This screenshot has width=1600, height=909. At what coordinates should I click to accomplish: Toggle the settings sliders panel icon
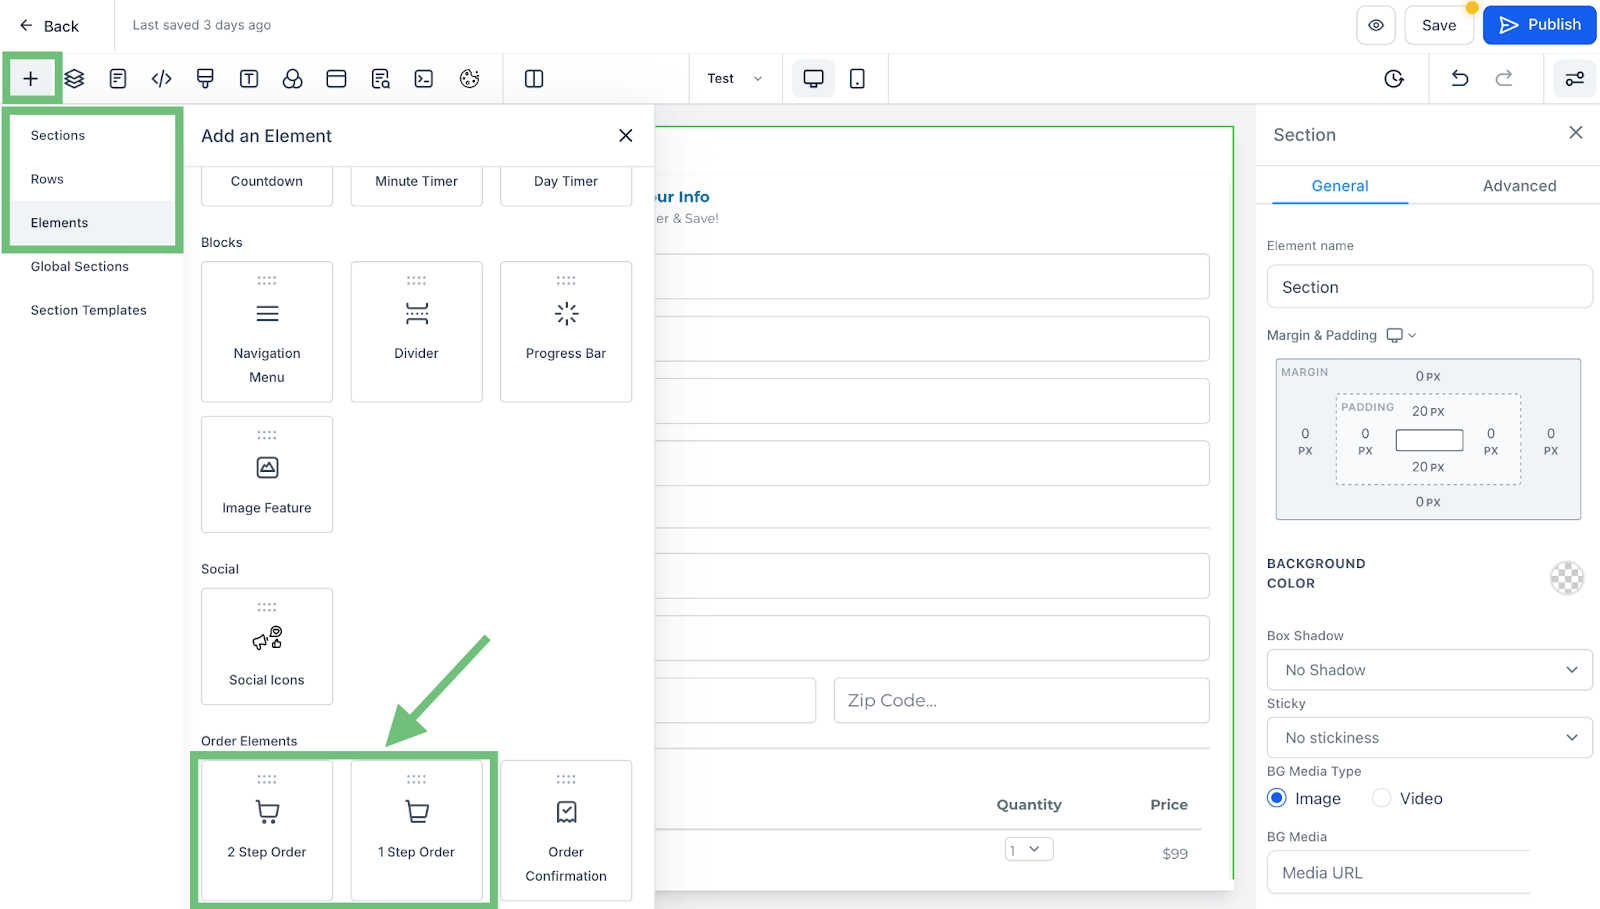pyautogui.click(x=1575, y=78)
